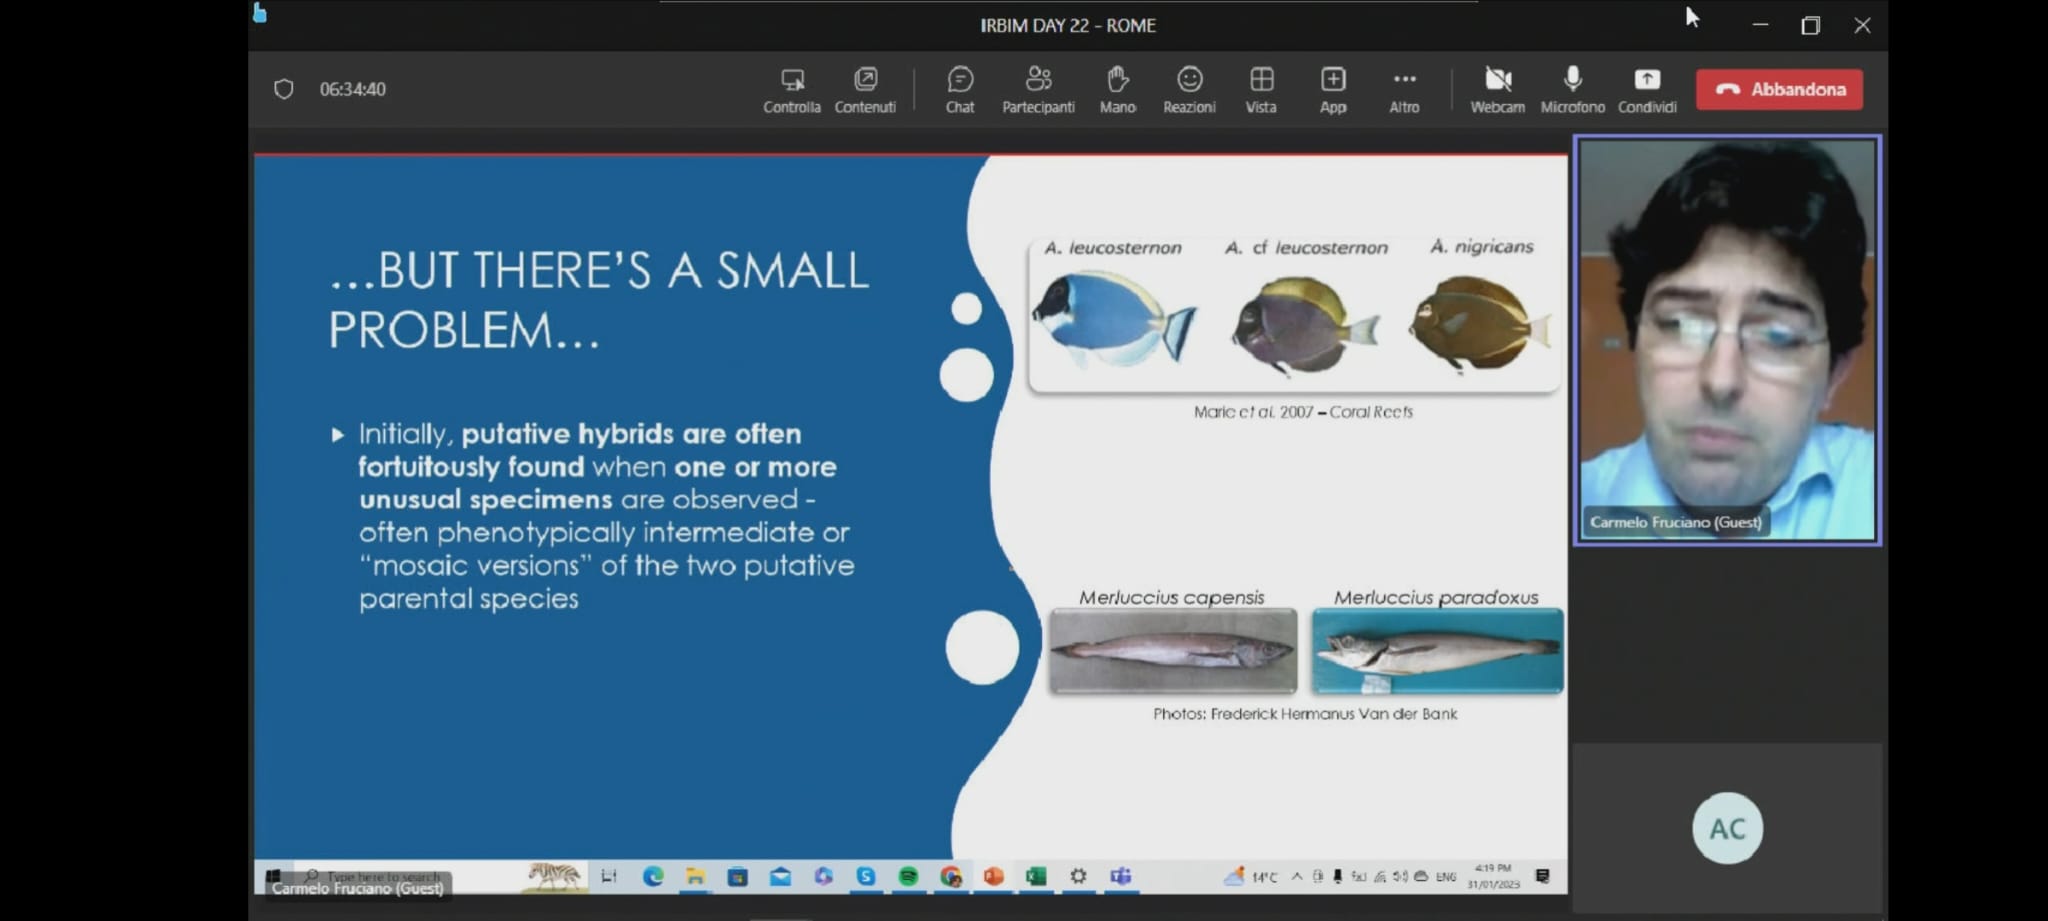Open the Mail app in the shared taskbar
Screen dimensions: 2048x921
[780, 876]
